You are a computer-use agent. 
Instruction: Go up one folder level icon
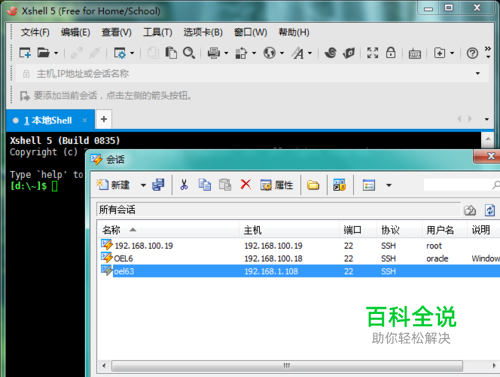tap(470, 210)
